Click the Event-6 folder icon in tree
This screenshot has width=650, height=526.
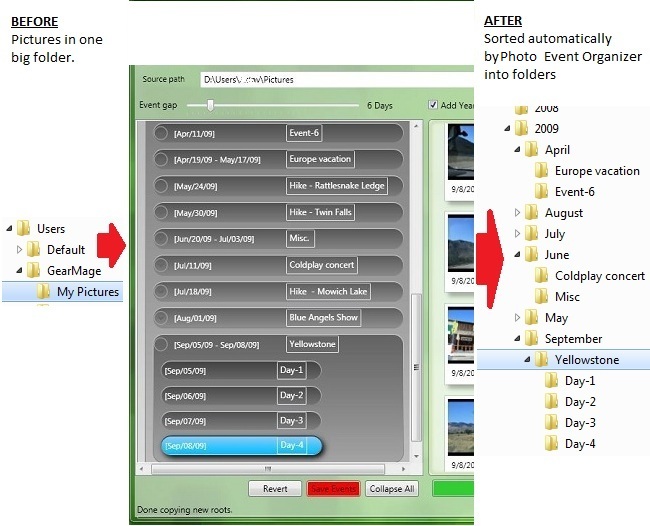541,191
